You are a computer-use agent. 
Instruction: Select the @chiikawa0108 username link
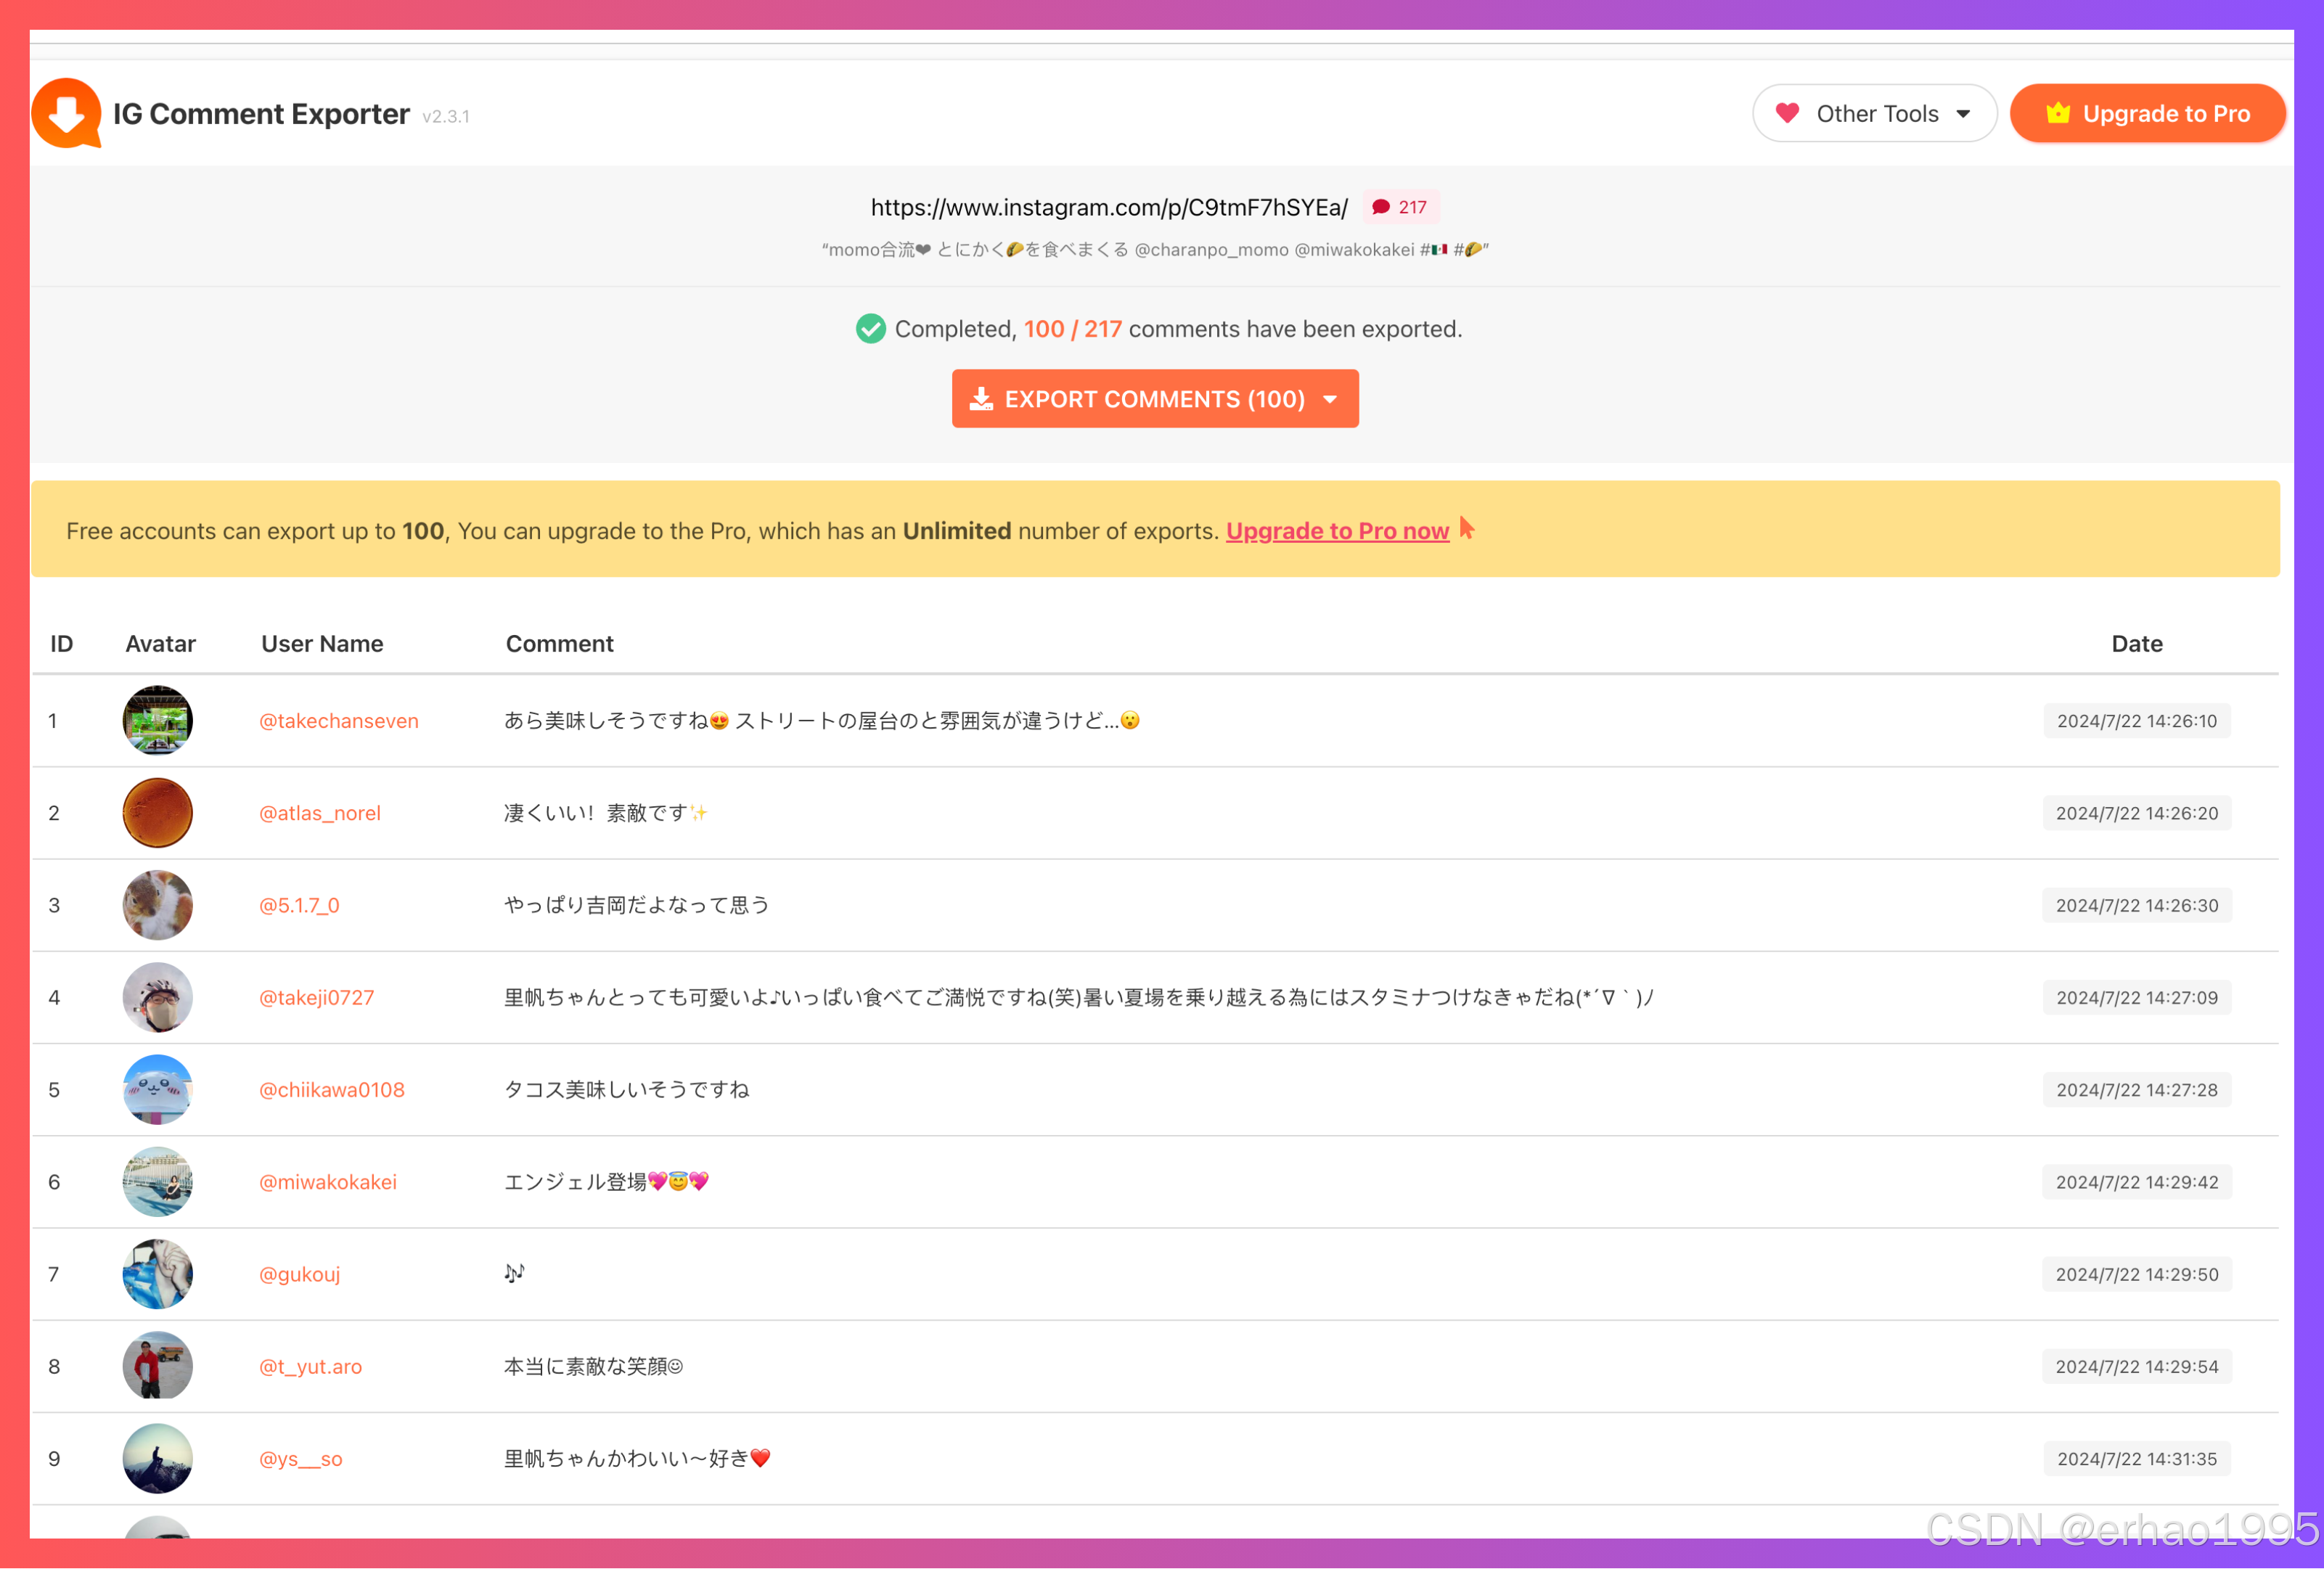click(x=332, y=1089)
